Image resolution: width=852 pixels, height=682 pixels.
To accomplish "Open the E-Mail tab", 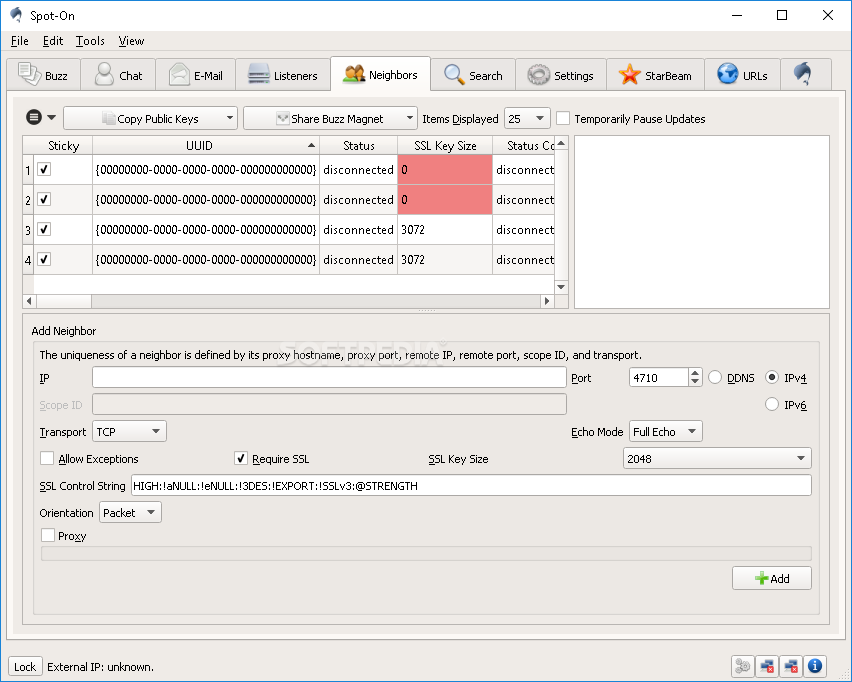I will [x=196, y=75].
